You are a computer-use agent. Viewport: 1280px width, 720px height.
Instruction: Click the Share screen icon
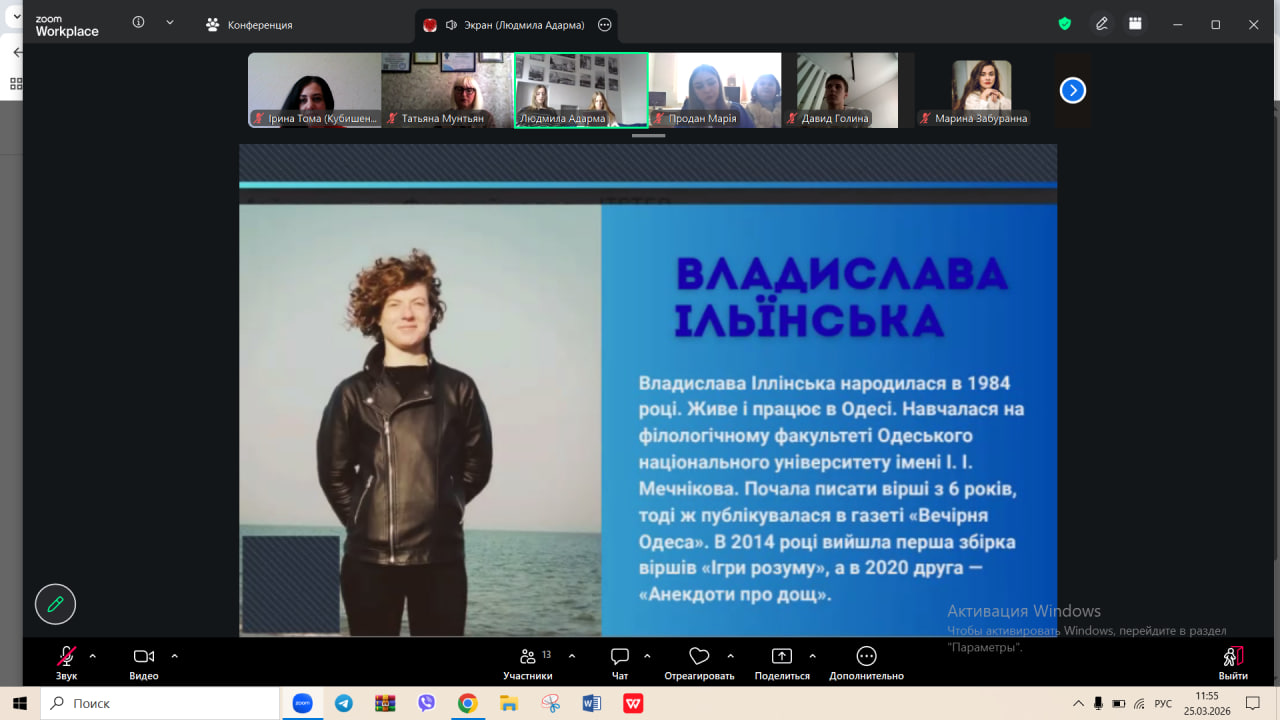tap(781, 662)
